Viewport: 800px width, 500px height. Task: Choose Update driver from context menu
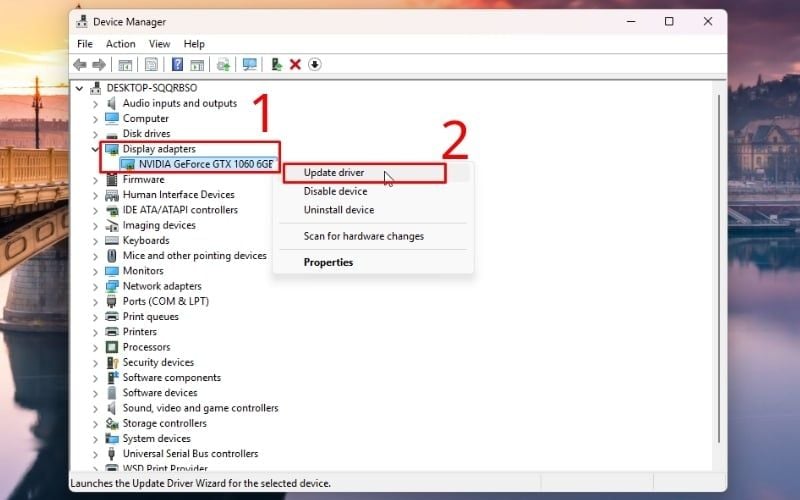[x=373, y=173]
